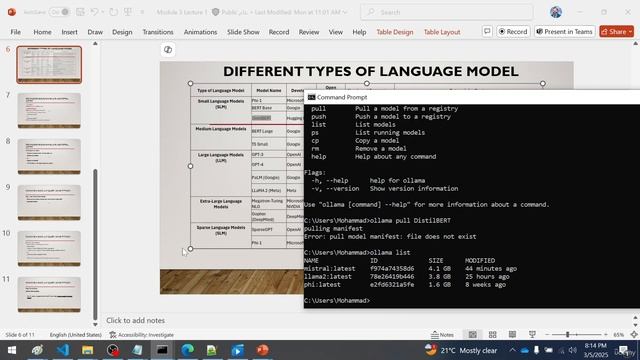Click the Record button at top right

tap(513, 31)
